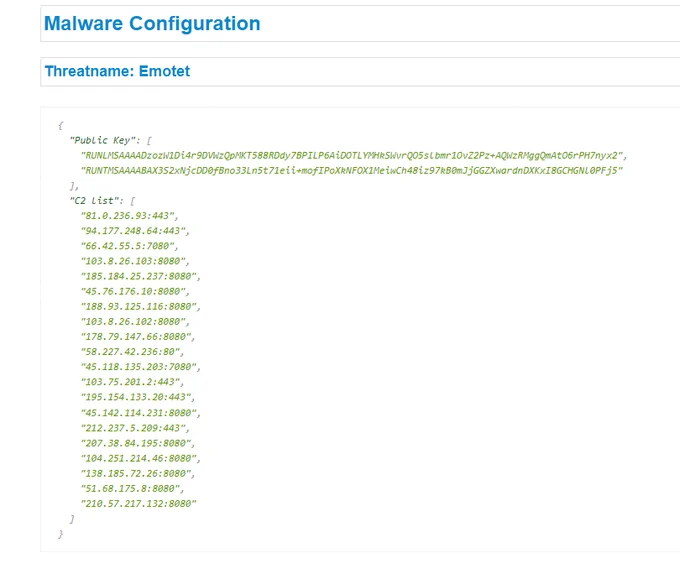680x574 pixels.
Task: Click the public key starting with RUNLMSAAAAD
Action: point(351,156)
